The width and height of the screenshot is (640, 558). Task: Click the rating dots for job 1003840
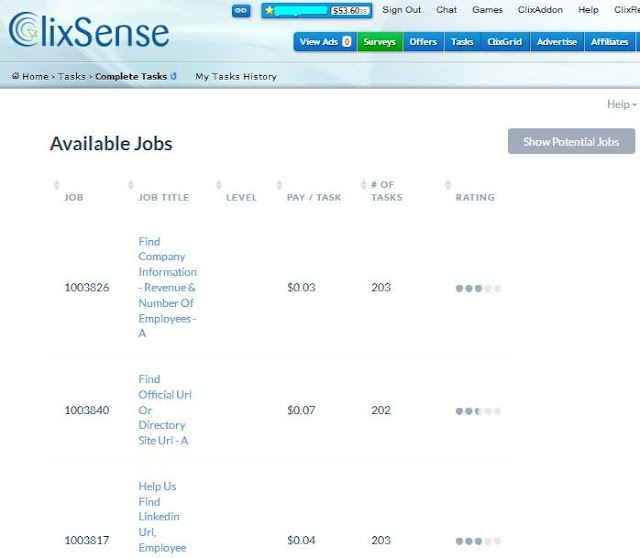(478, 411)
